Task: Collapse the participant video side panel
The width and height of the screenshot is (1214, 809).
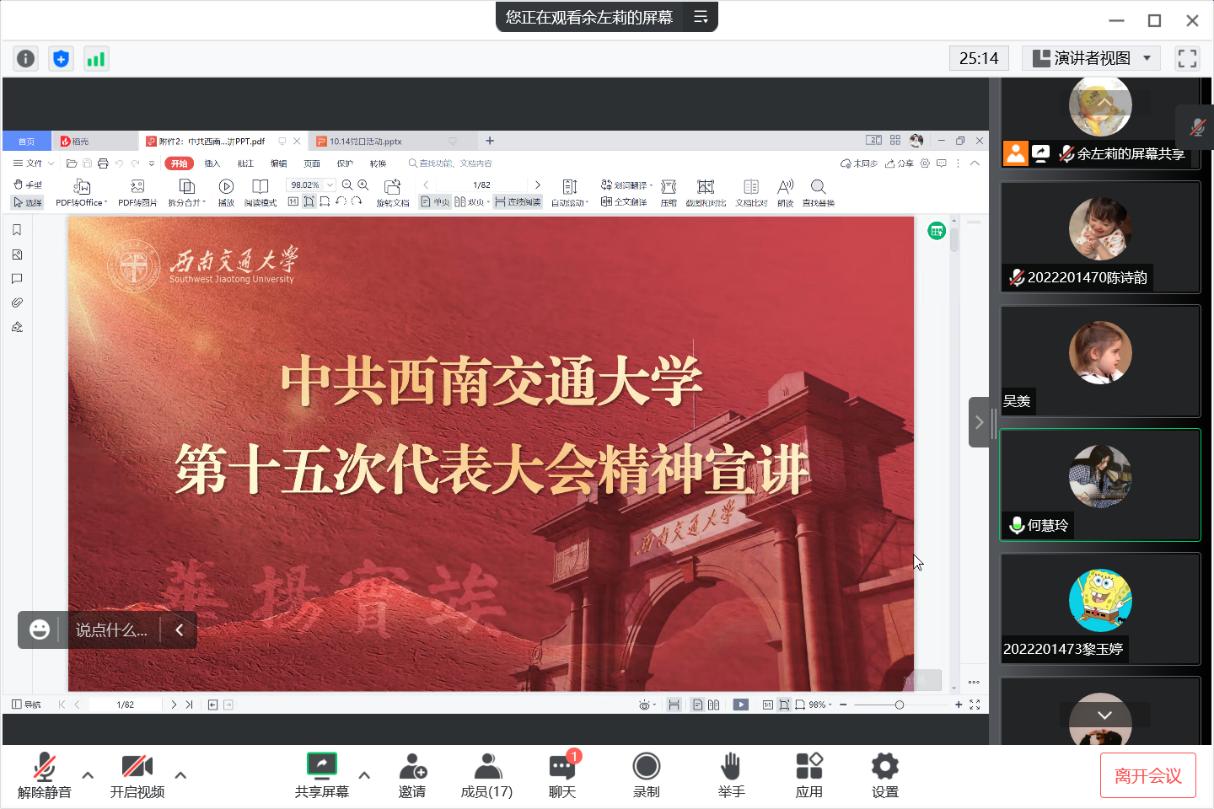Action: coord(979,422)
